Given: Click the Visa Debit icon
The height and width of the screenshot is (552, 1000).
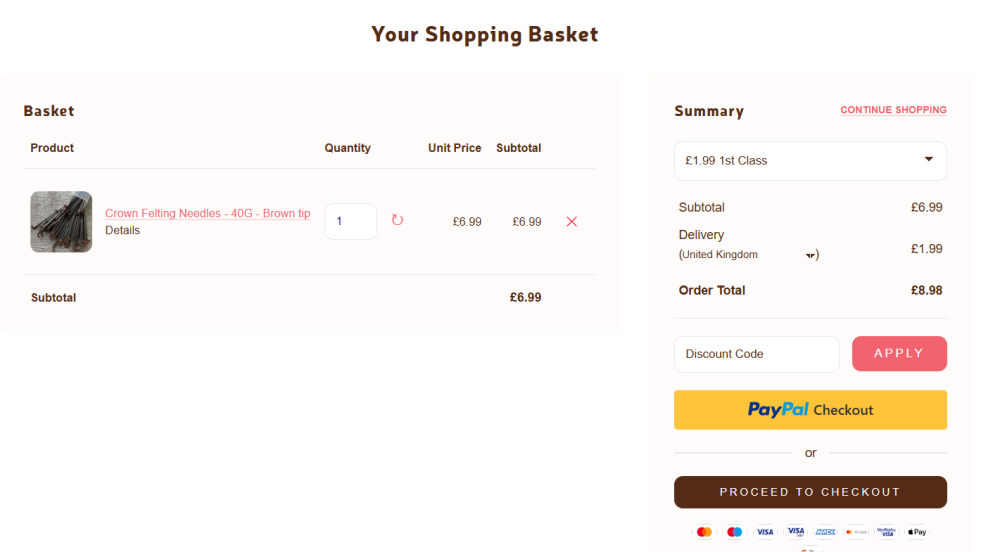Looking at the screenshot, I should click(x=796, y=532).
